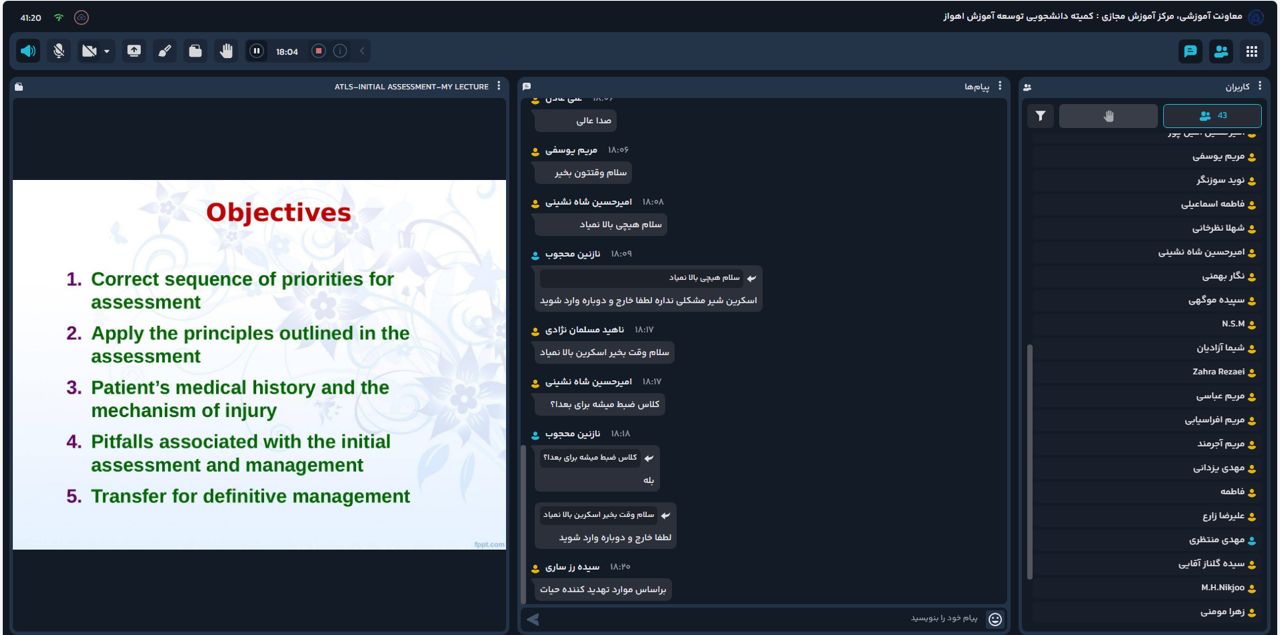
Task: Click the user list filter button
Action: [x=1040, y=116]
